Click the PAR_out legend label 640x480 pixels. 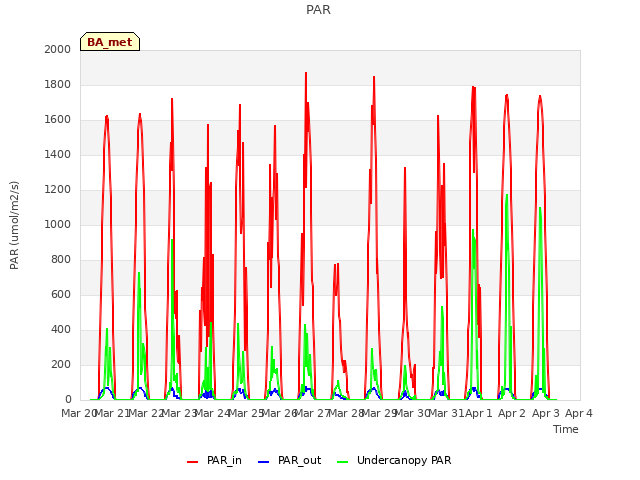click(299, 460)
